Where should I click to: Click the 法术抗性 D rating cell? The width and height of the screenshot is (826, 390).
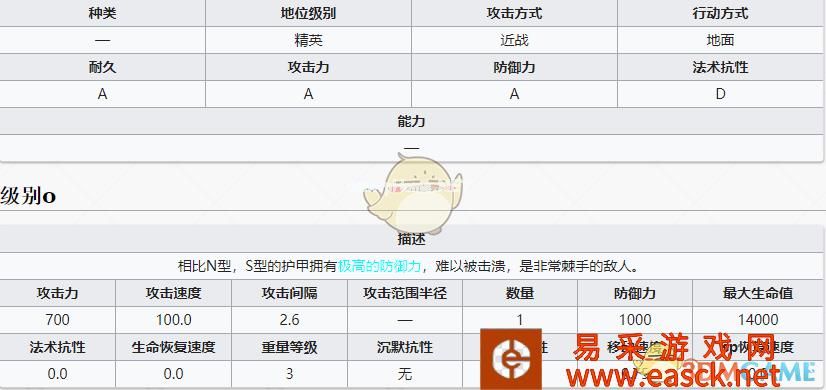[721, 94]
